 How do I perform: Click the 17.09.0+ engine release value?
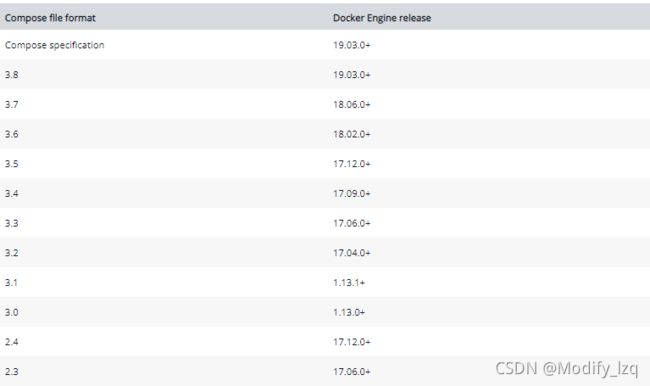tap(352, 193)
